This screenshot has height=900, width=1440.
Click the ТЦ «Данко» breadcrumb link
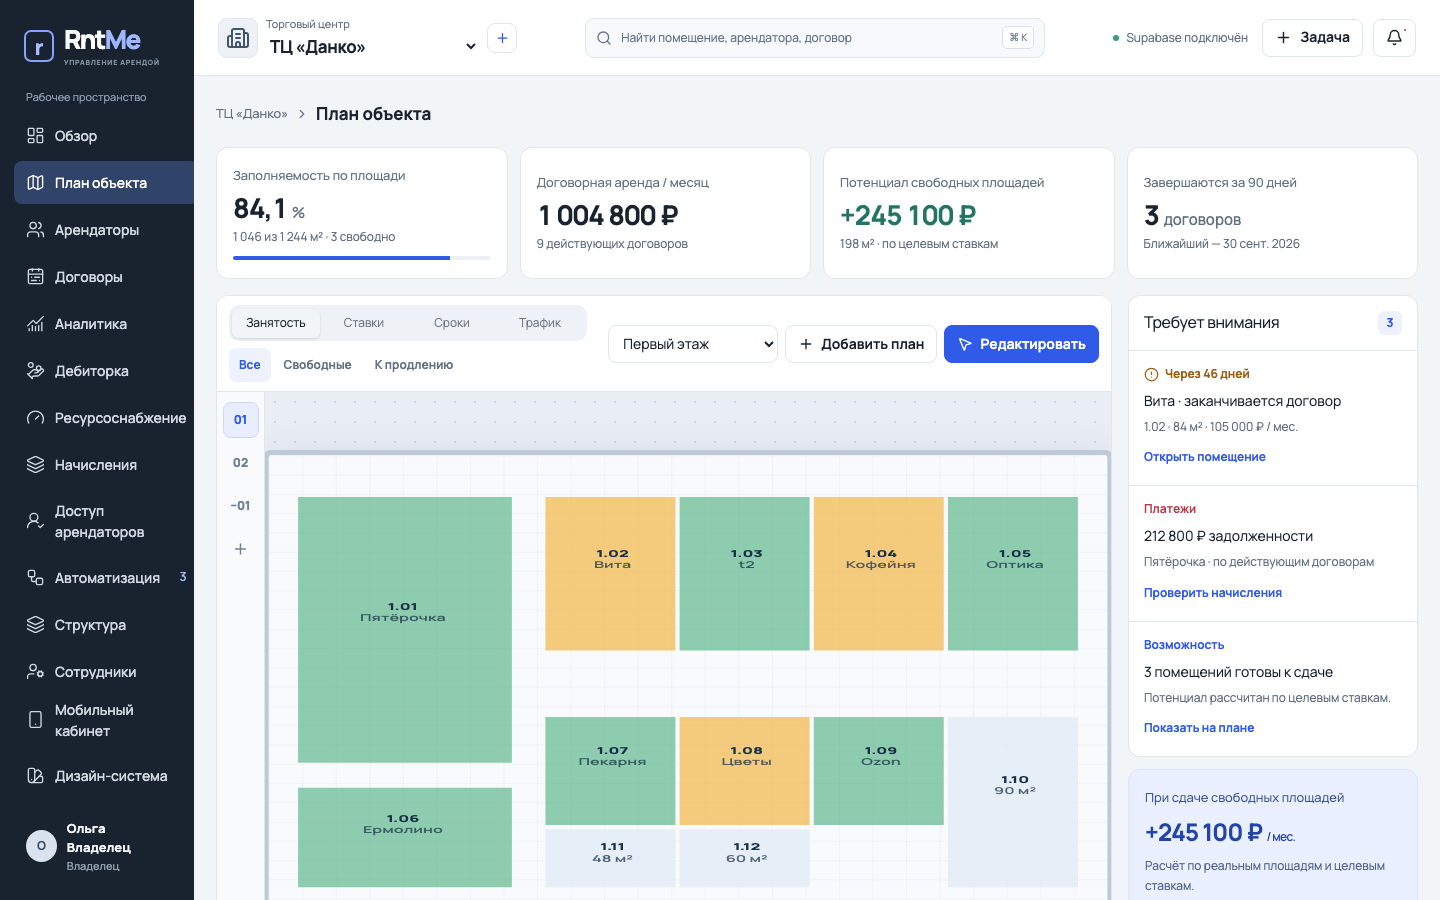point(252,114)
